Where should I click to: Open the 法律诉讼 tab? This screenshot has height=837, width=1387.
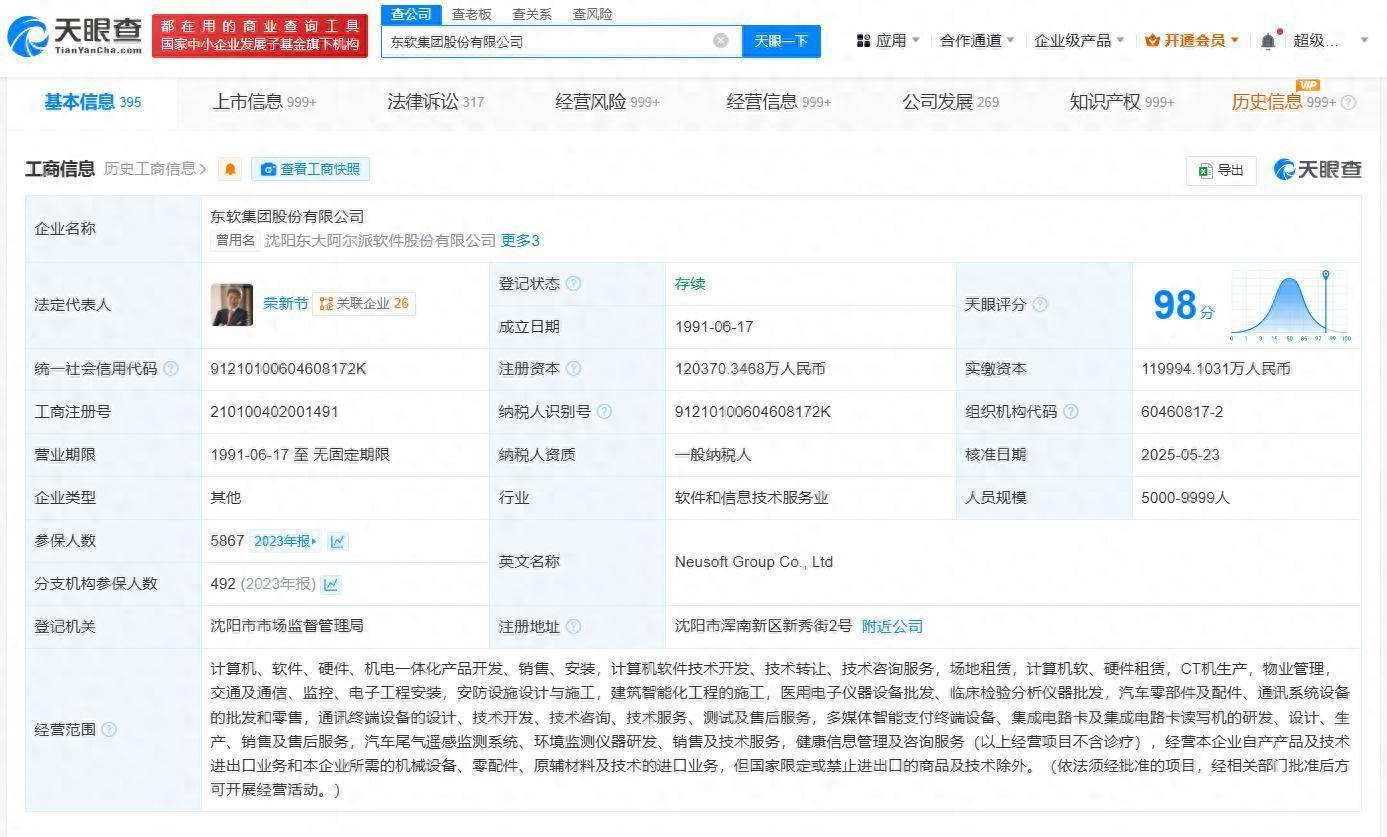pyautogui.click(x=435, y=102)
